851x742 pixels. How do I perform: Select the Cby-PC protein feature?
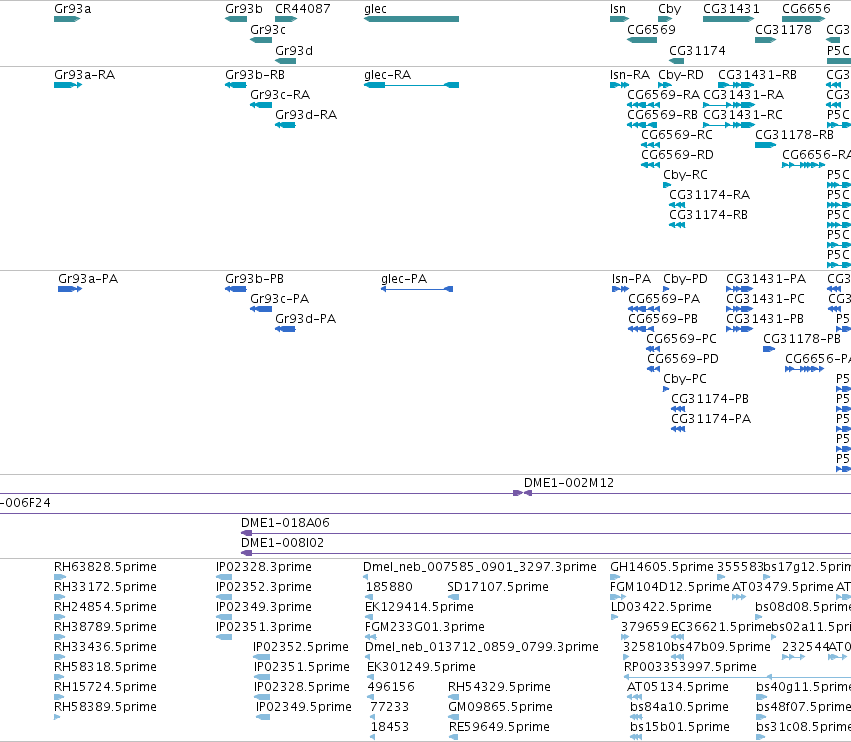666,389
